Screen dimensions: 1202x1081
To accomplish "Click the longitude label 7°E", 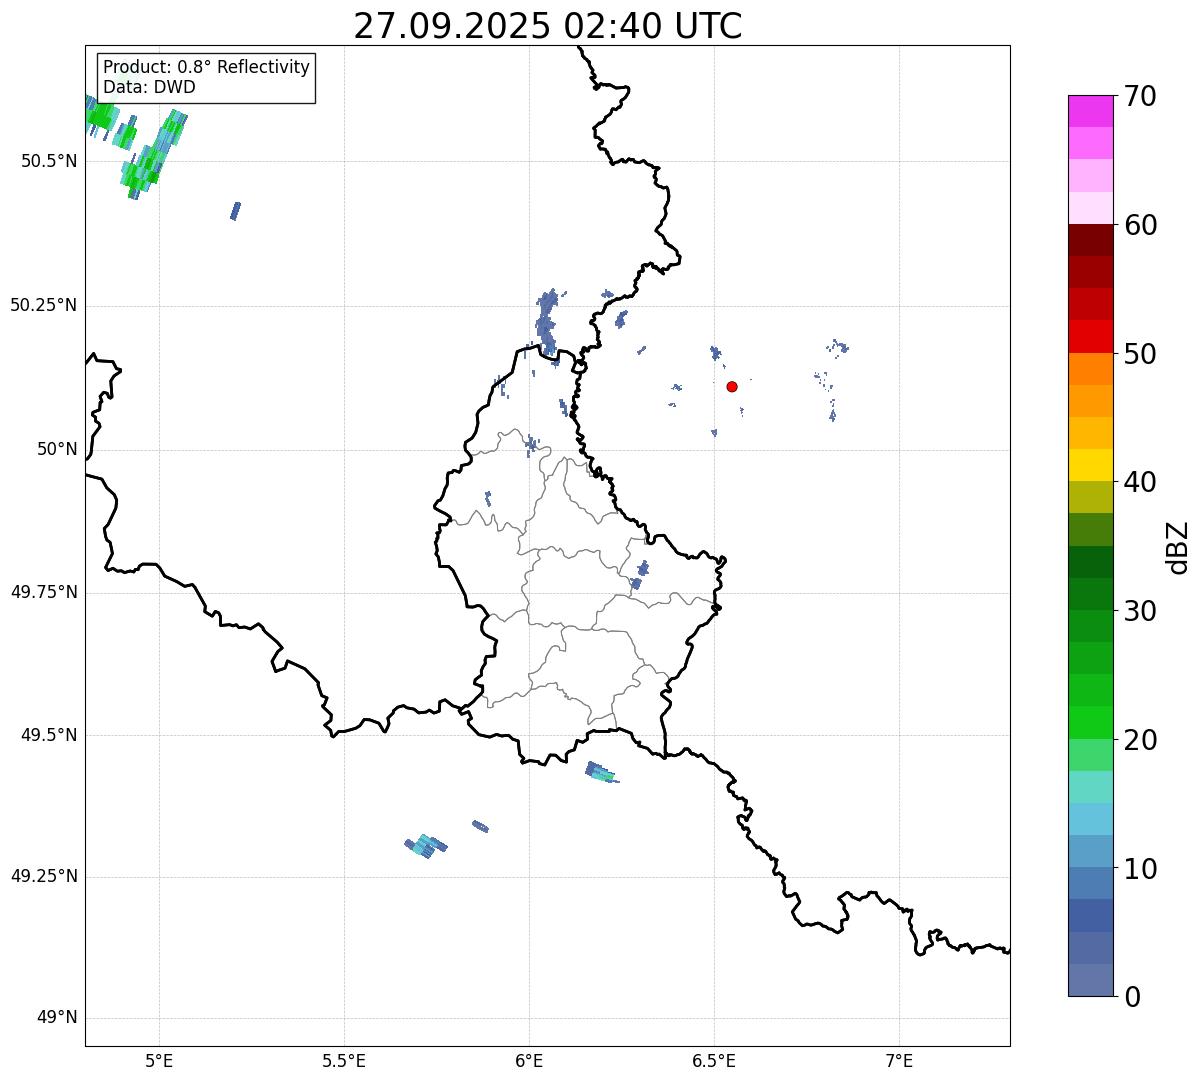I will coord(899,1061).
